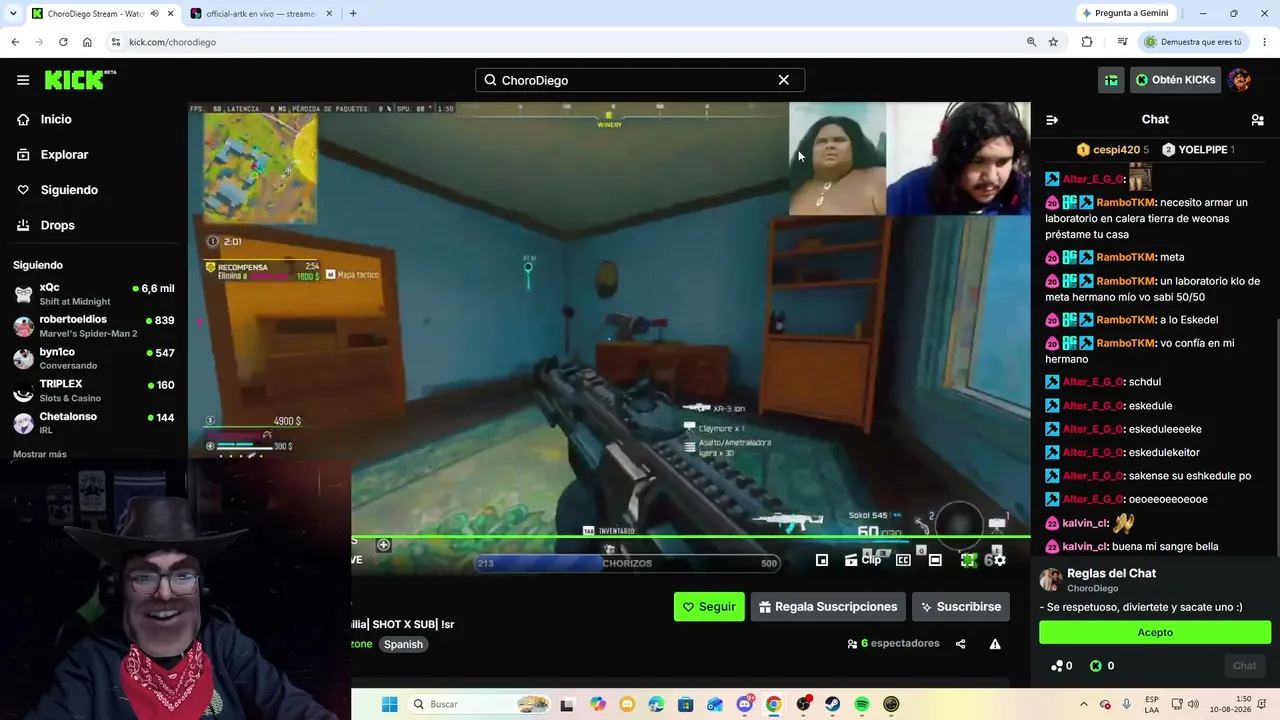Open a new browser tab
This screenshot has height=720, width=1280.
point(353,14)
